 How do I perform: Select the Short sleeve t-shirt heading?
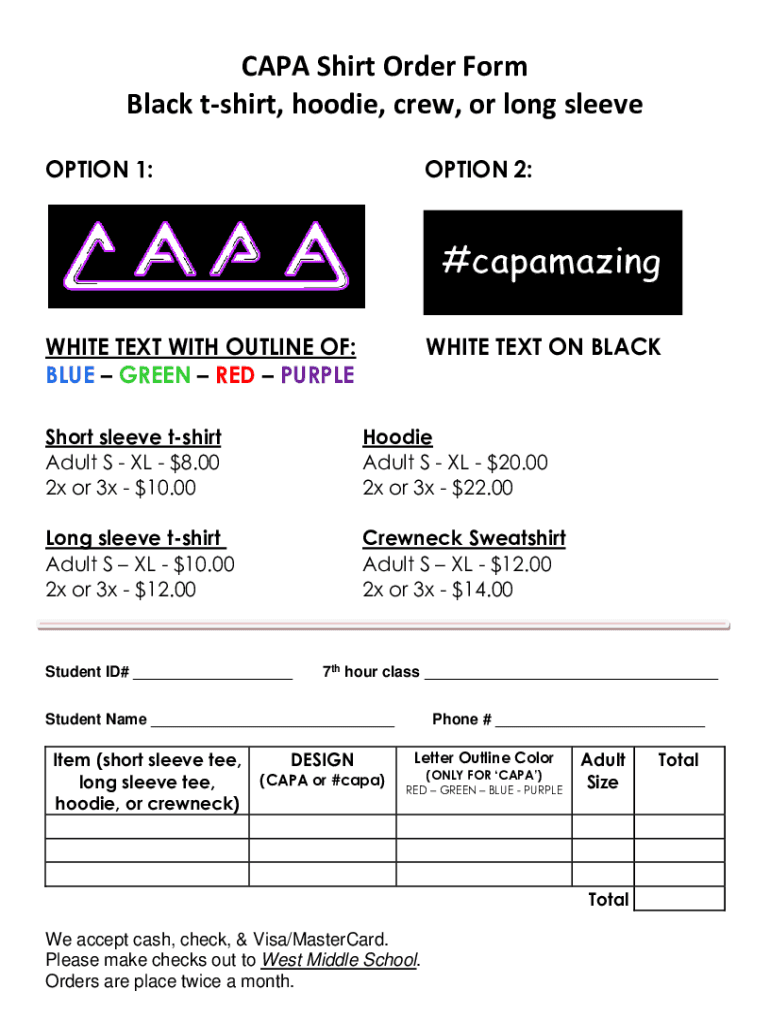point(133,437)
